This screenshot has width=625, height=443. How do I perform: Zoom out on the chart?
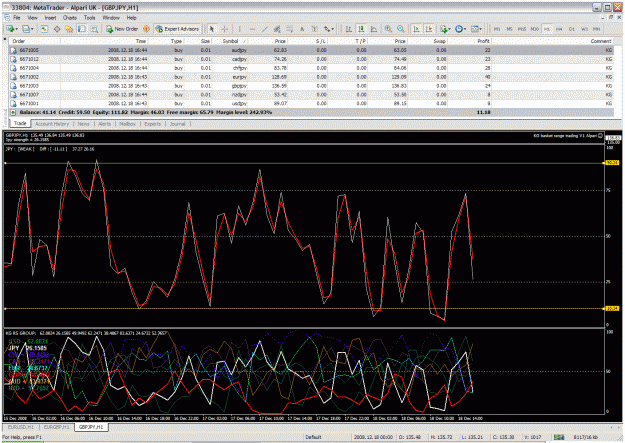[401, 29]
